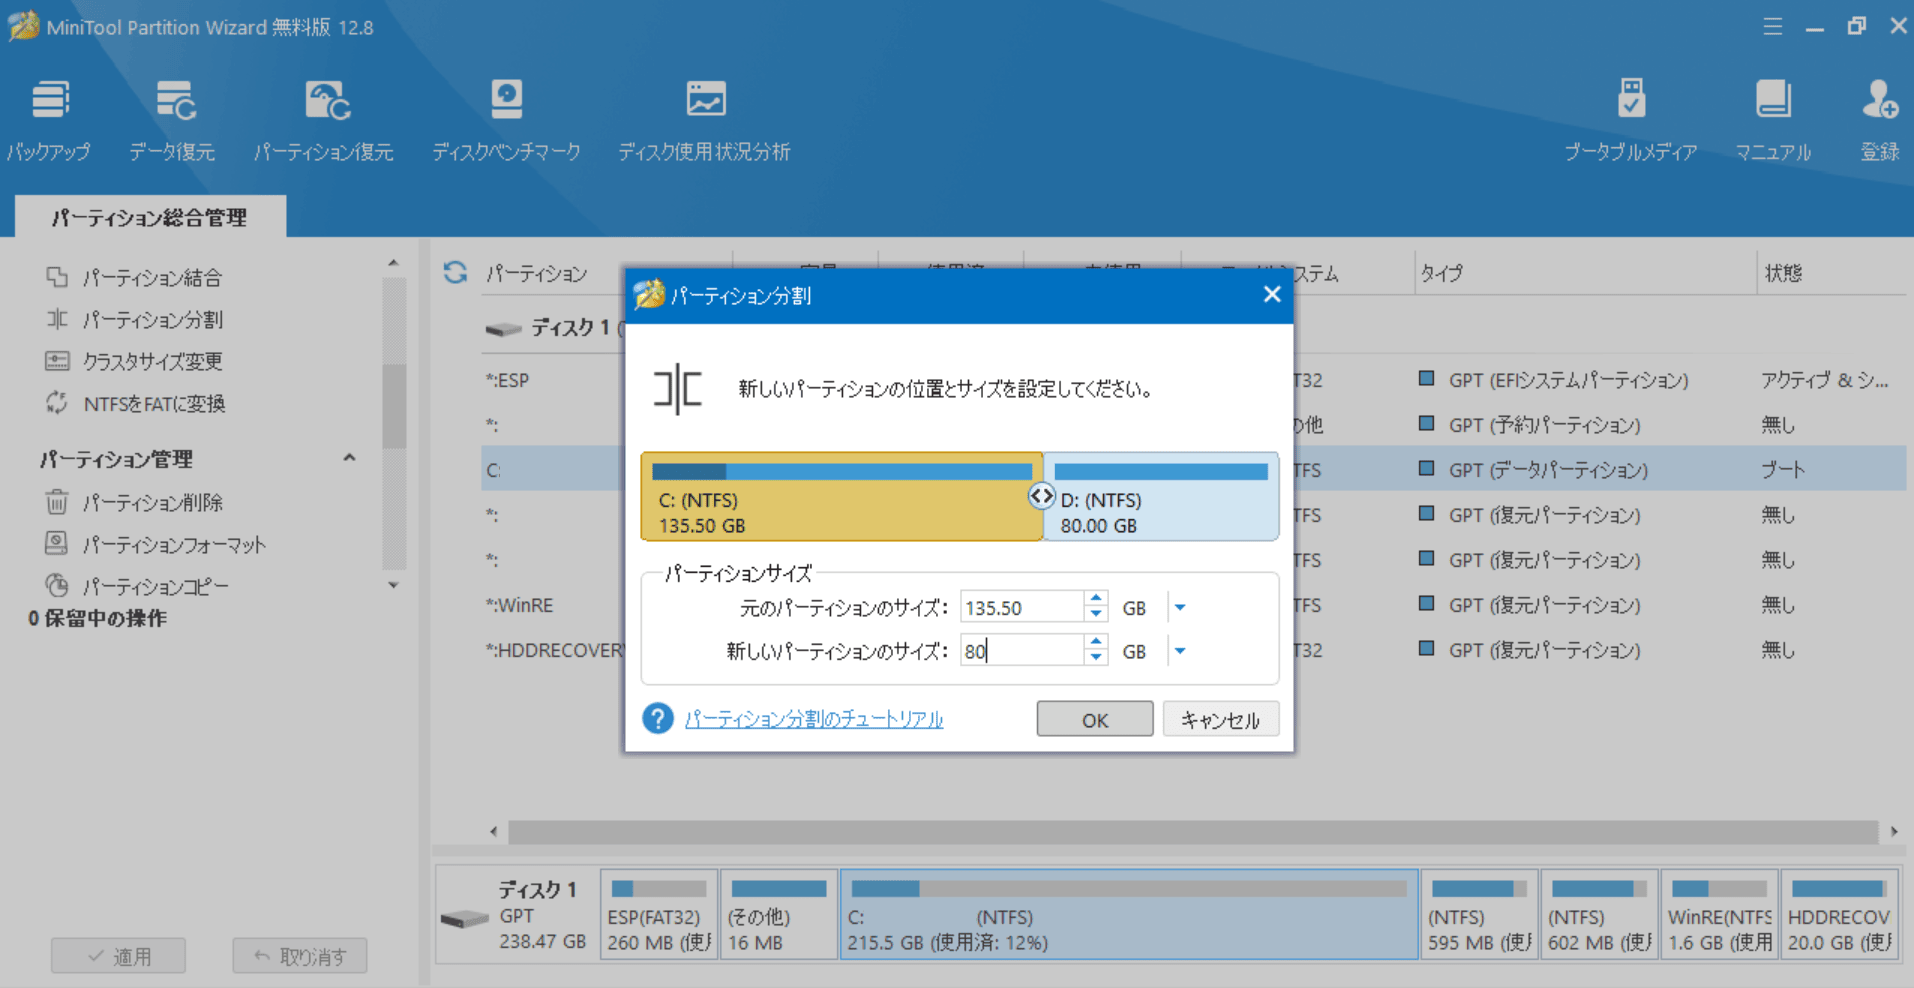The width and height of the screenshot is (1914, 988).
Task: Select 602 MB NTFS block in disk map
Action: [1599, 915]
